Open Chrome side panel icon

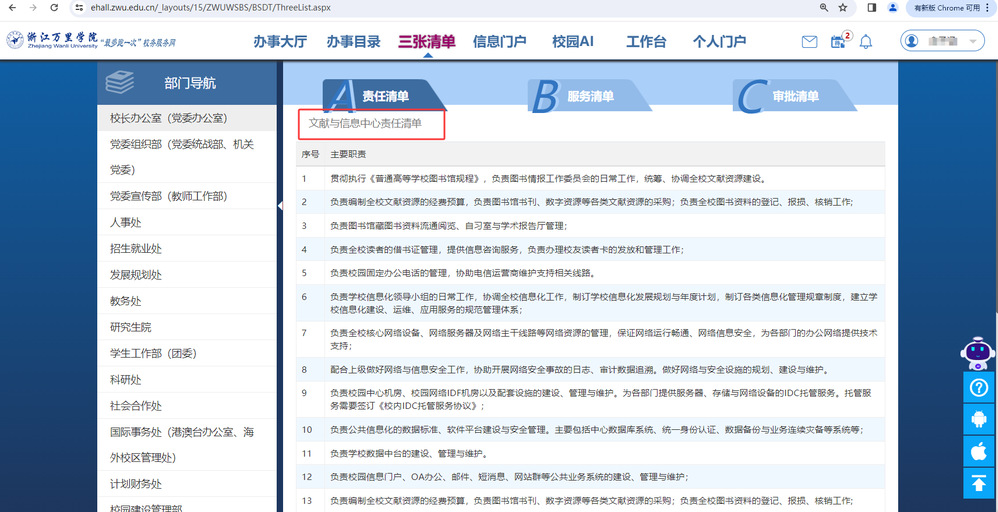point(872,7)
